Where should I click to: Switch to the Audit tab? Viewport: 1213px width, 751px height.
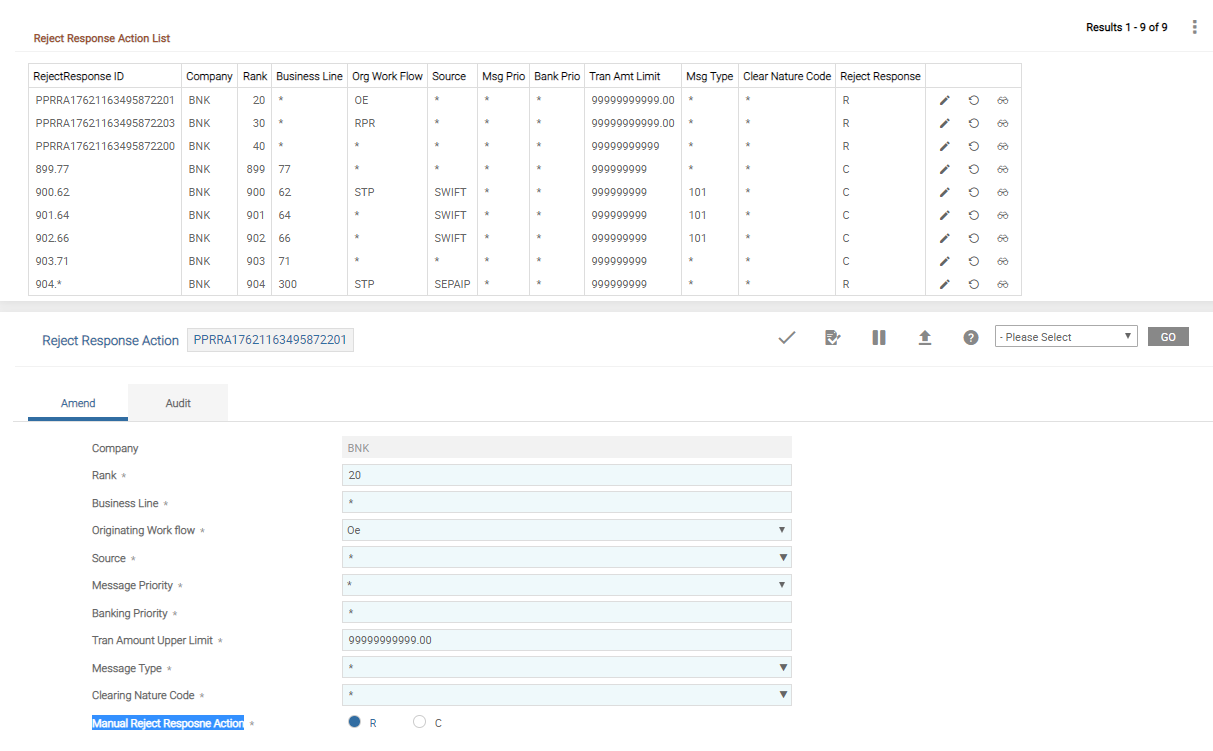point(178,403)
